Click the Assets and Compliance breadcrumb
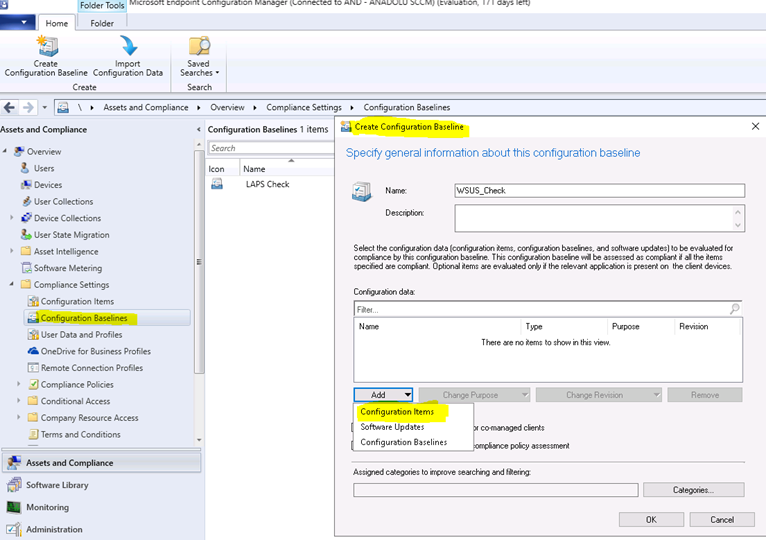 146,107
